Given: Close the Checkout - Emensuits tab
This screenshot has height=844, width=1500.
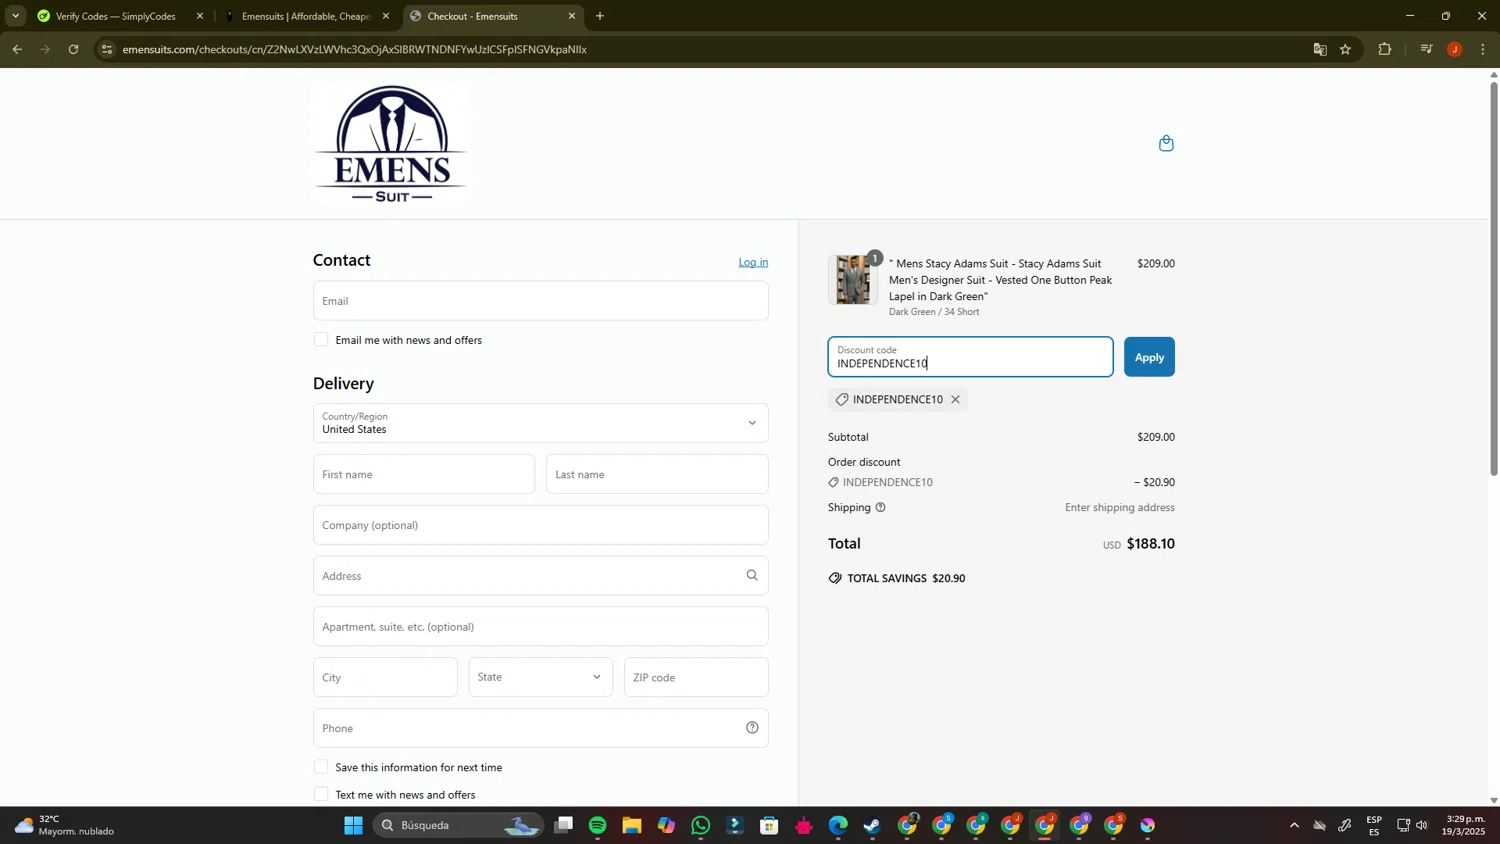Looking at the screenshot, I should coord(572,16).
